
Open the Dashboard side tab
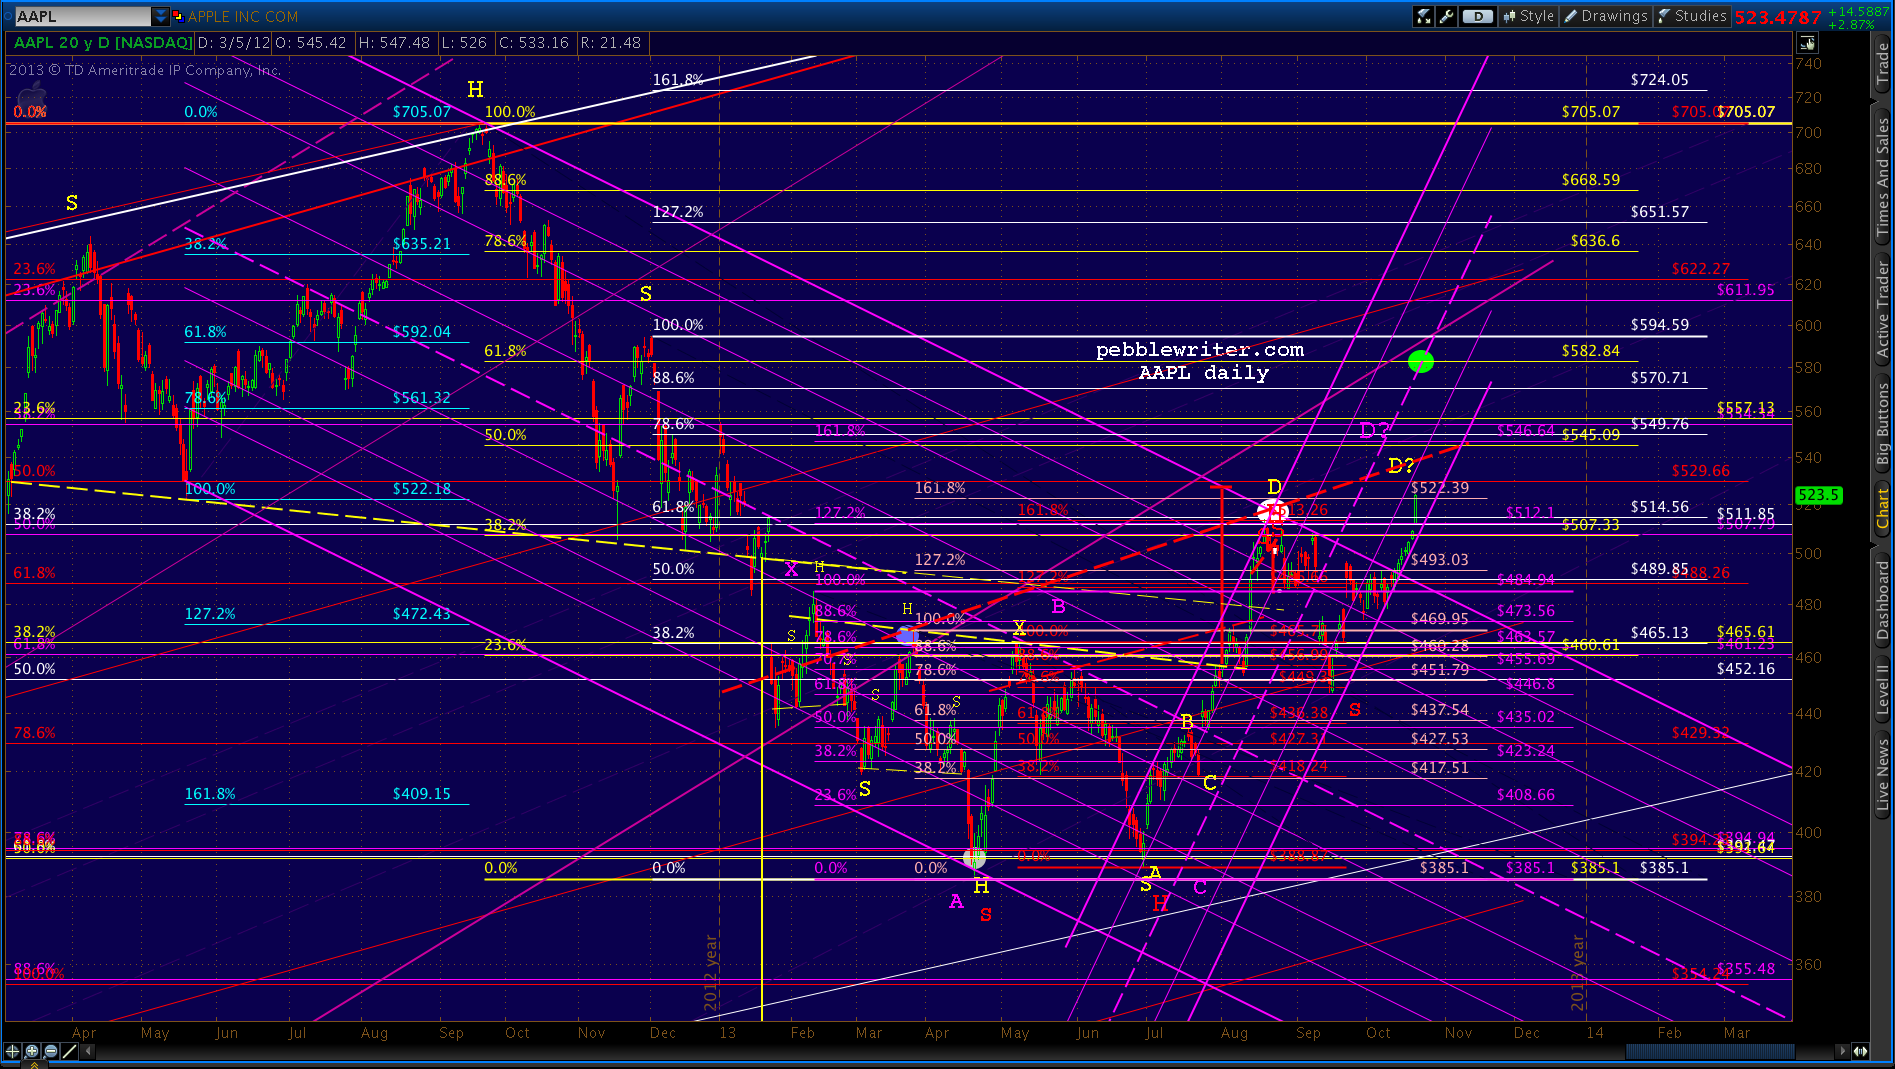pos(1883,599)
